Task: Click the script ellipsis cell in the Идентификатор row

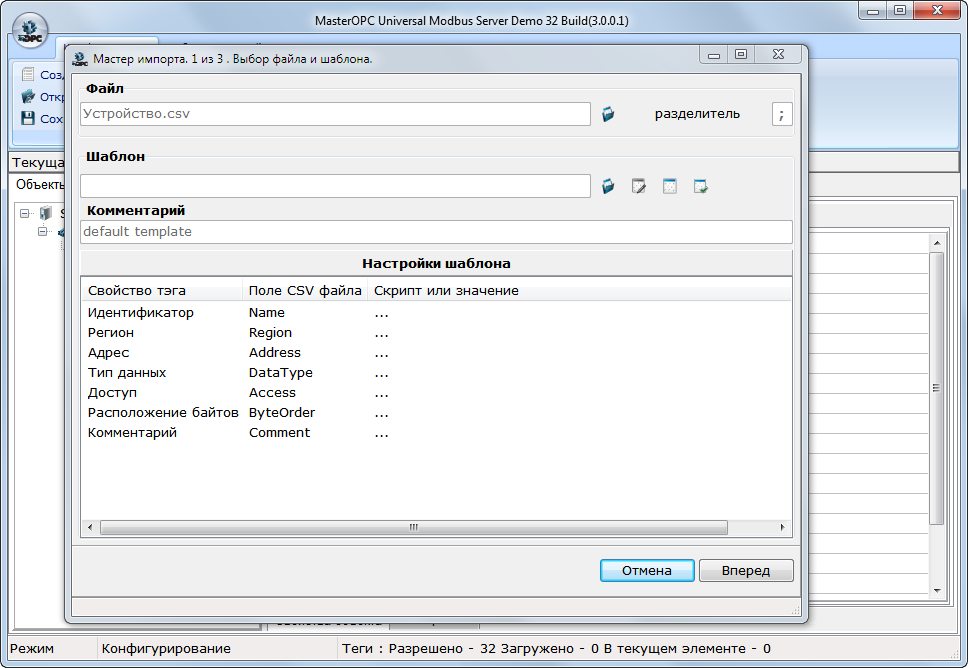Action: tap(382, 314)
